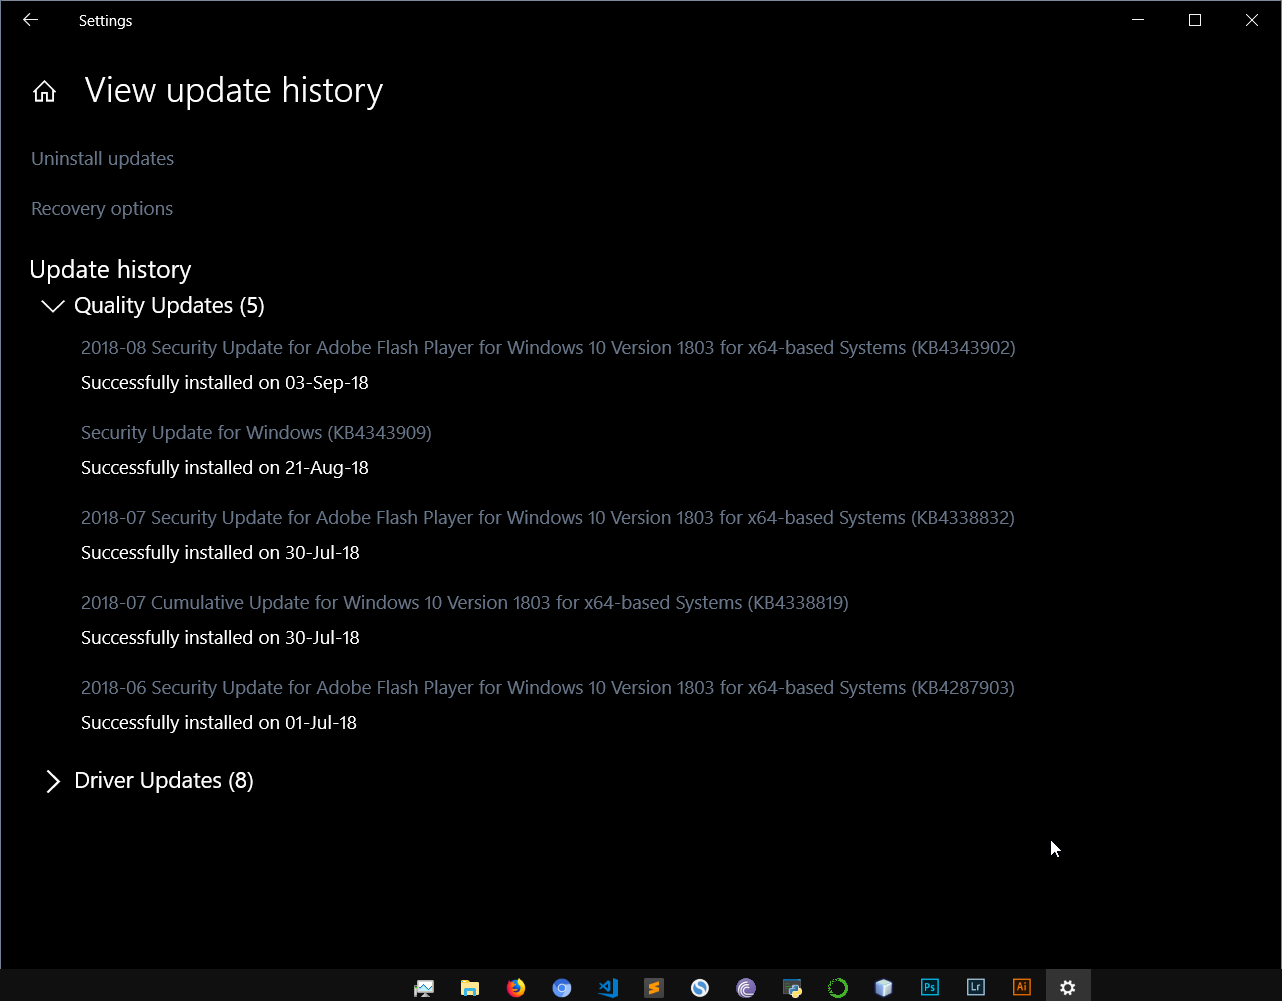1282x1001 pixels.
Task: Open the system monitor taskbar icon
Action: click(x=424, y=988)
